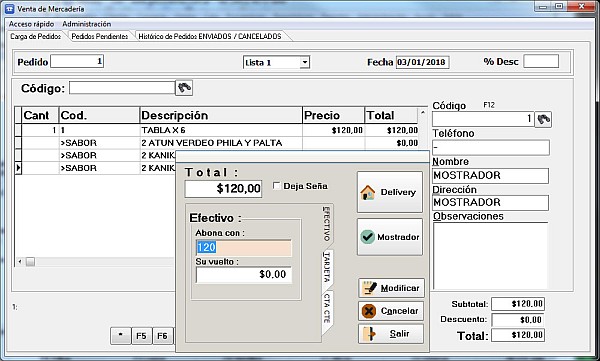Select the EFECTIVO vertical payment tab
Viewport: 600px width, 361px height.
326,224
